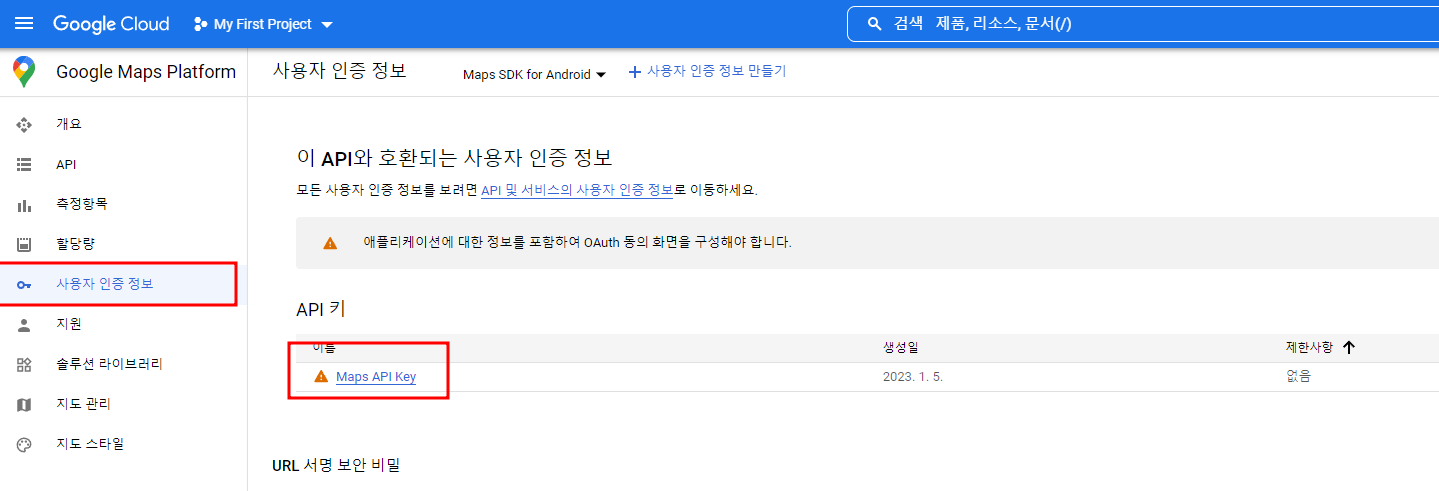This screenshot has width=1439, height=491.
Task: Click the 개요 overview icon
Action: pos(25,124)
